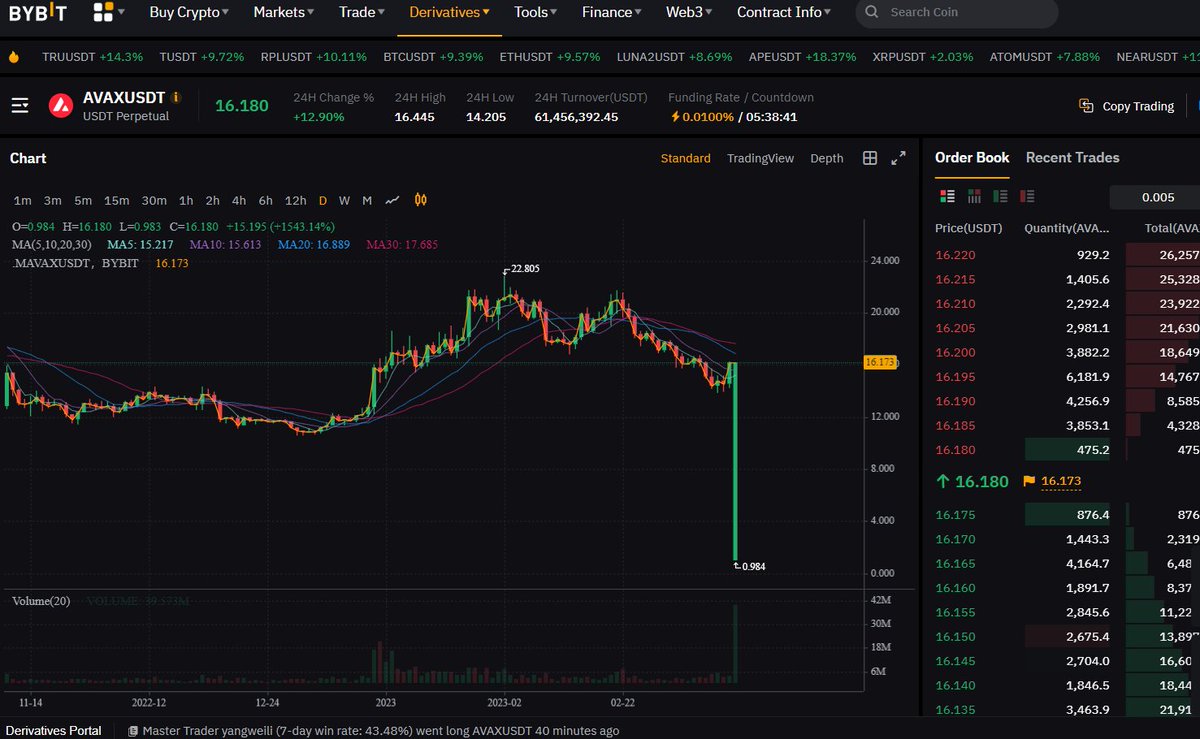
Task: Select the TradingView chart tab
Action: [760, 158]
